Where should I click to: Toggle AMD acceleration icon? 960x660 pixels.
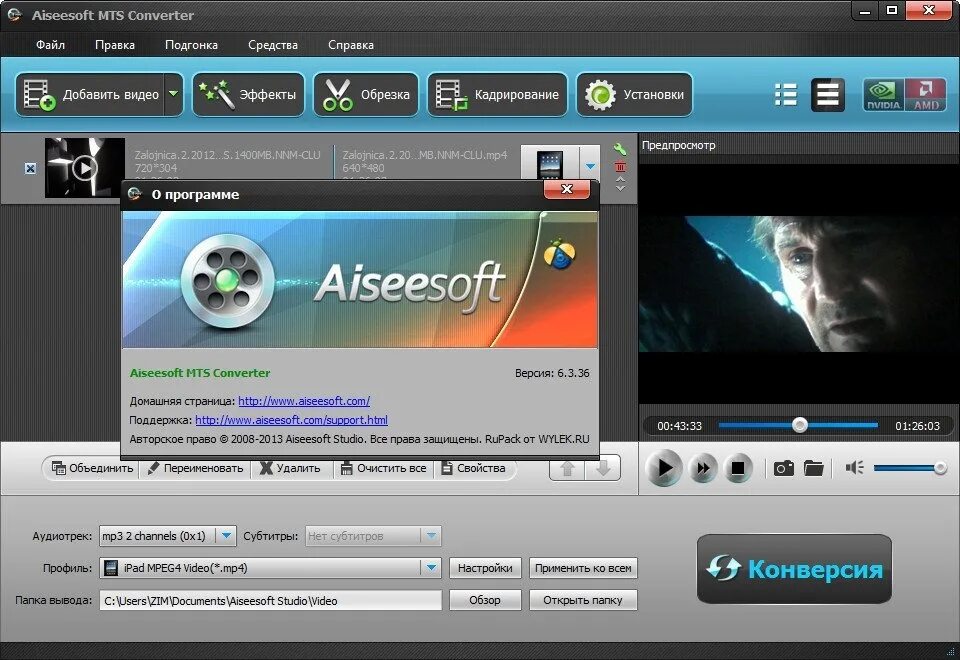pyautogui.click(x=925, y=95)
